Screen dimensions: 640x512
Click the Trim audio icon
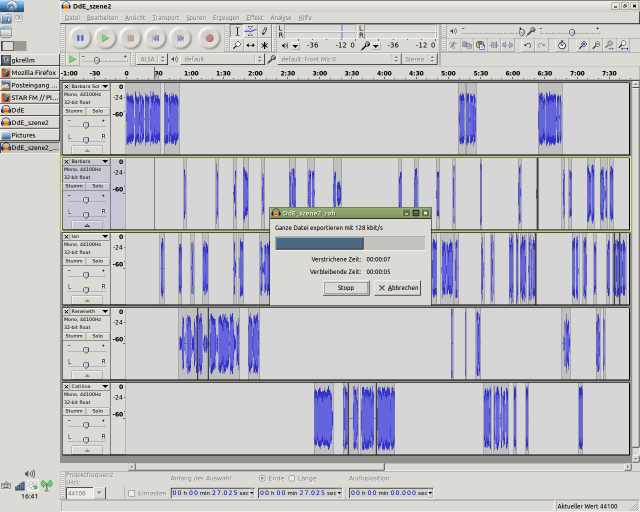point(494,45)
